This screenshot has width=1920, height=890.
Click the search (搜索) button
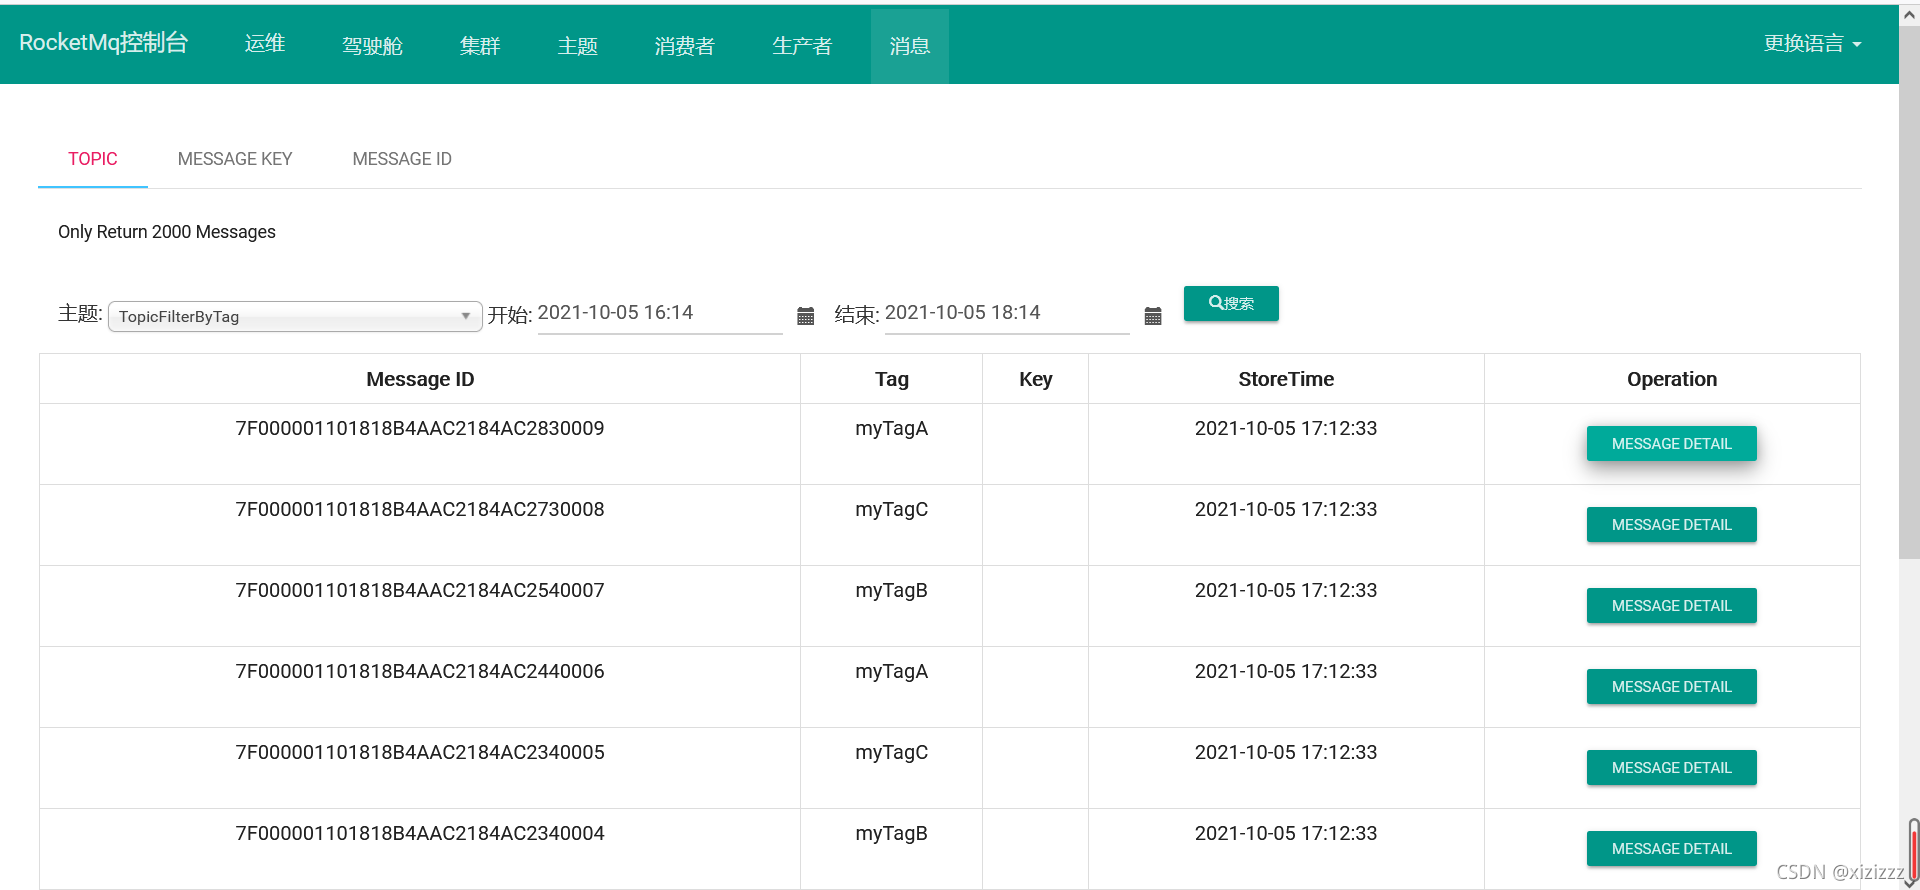pyautogui.click(x=1231, y=303)
